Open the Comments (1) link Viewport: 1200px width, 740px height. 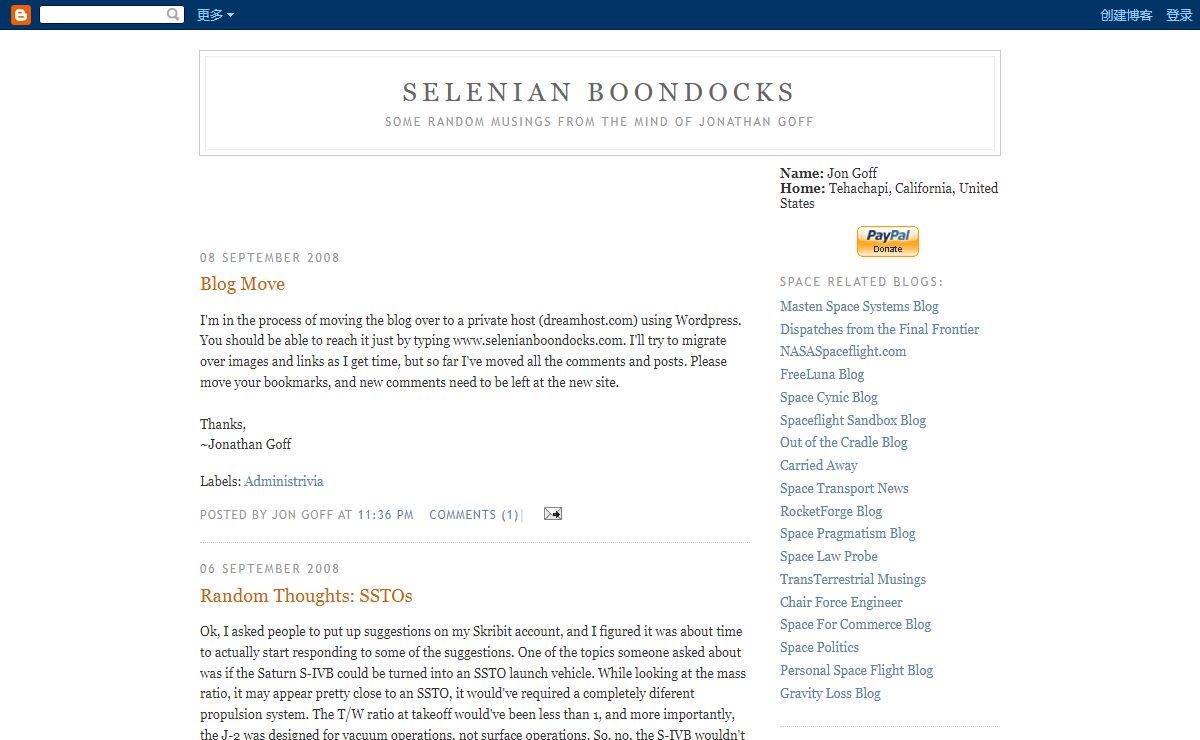[x=474, y=515]
